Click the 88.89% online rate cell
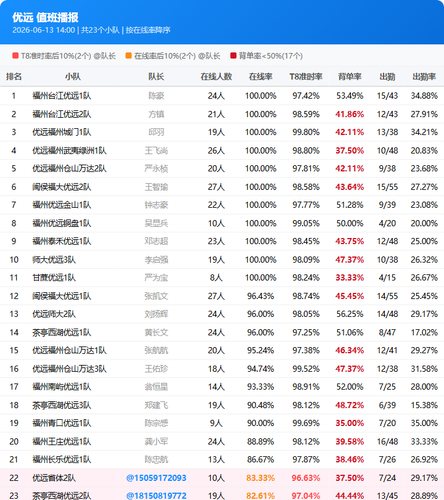444x500 pixels. (x=261, y=441)
